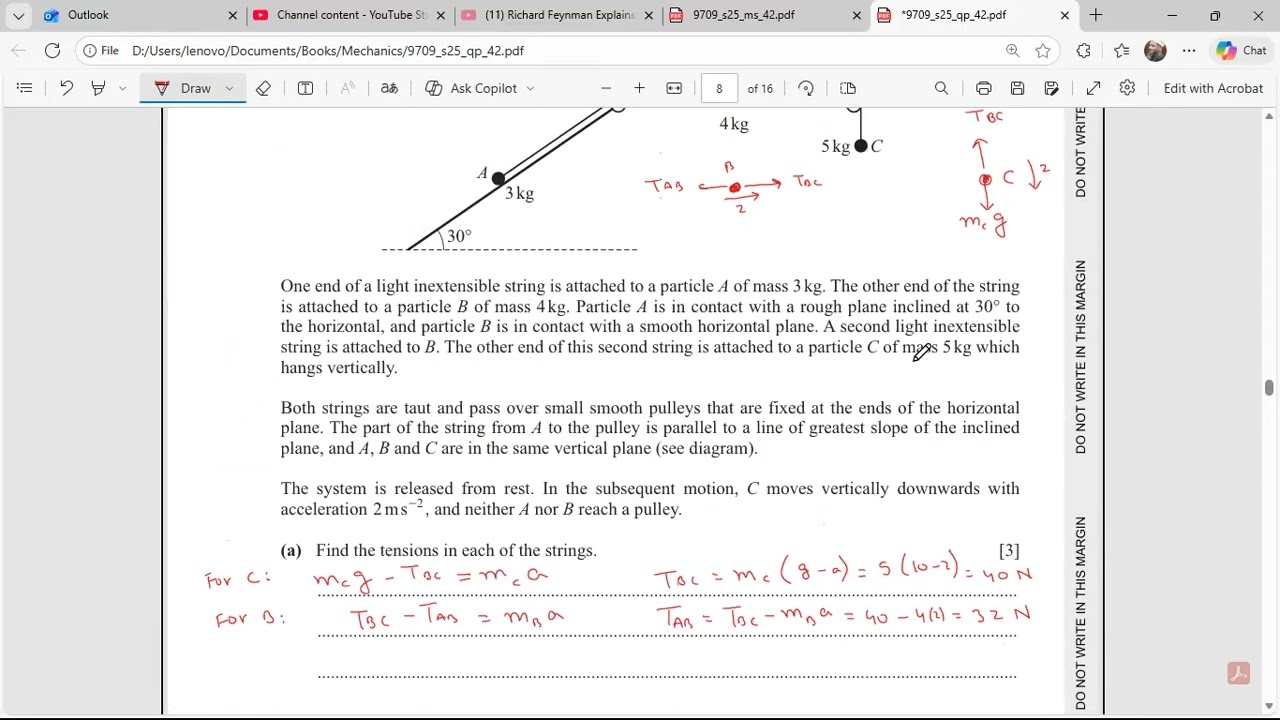Image resolution: width=1280 pixels, height=720 pixels.
Task: Open the table of contents panel
Action: pos(25,88)
